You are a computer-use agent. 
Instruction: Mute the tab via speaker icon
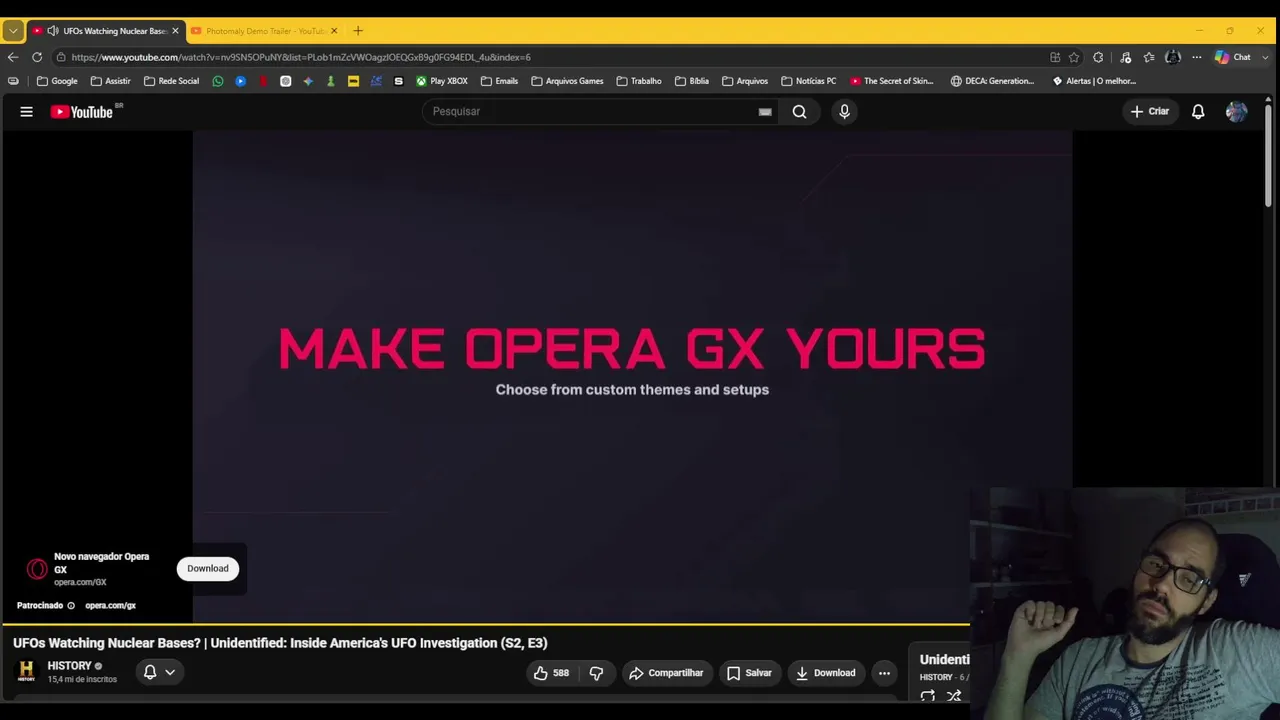(53, 31)
